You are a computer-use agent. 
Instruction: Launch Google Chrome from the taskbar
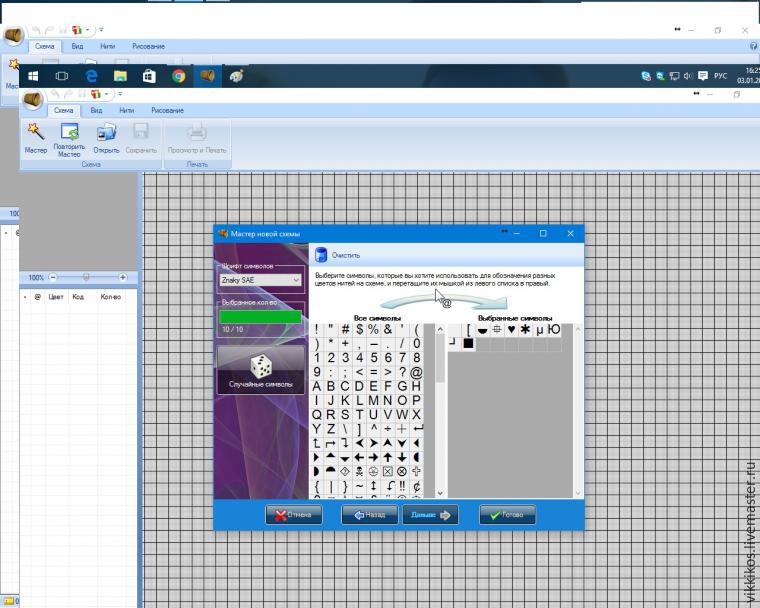pos(179,76)
